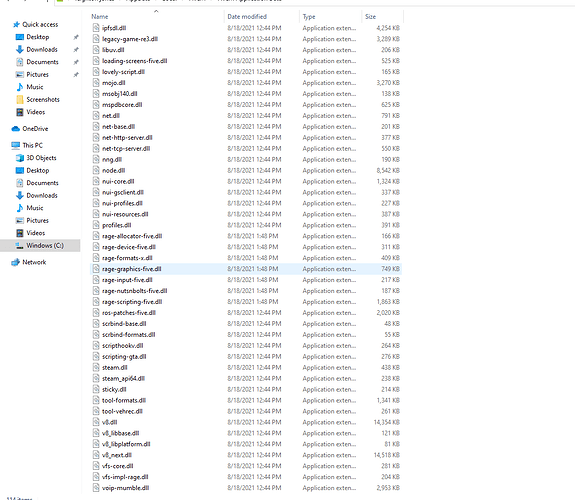Open 3D Objects under This PC

pos(41,158)
